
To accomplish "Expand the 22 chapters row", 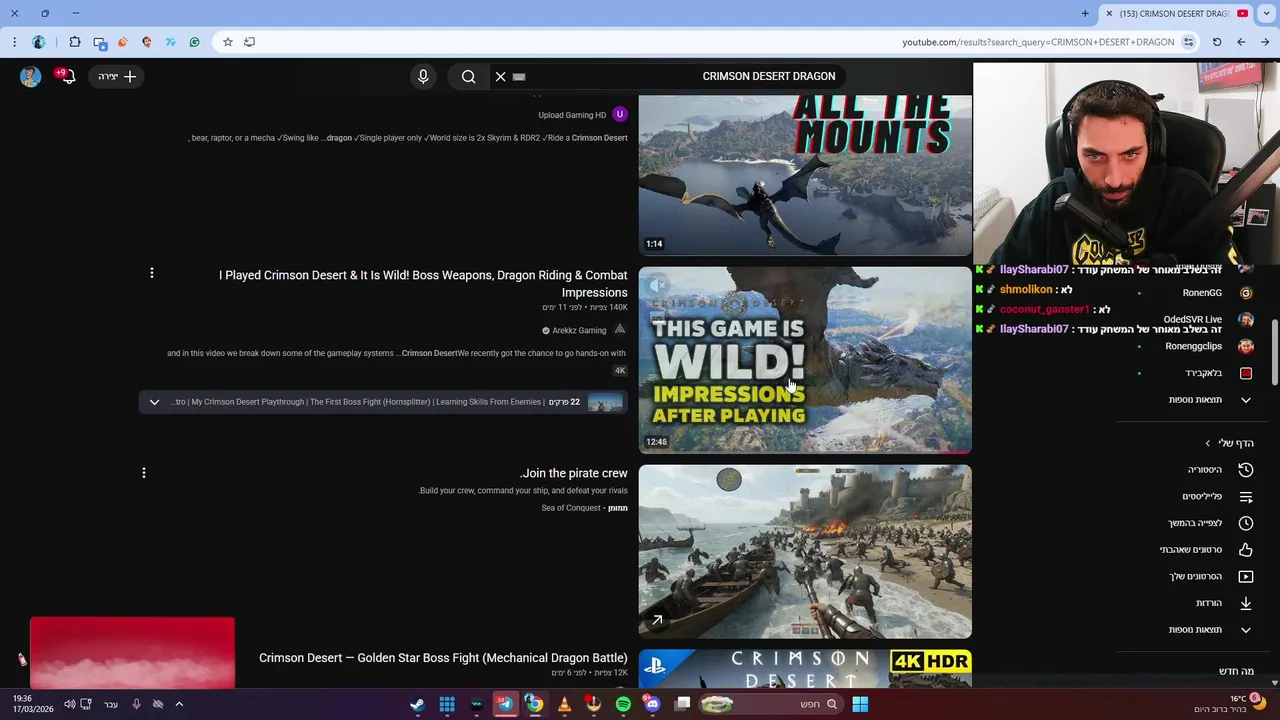I will point(381,402).
